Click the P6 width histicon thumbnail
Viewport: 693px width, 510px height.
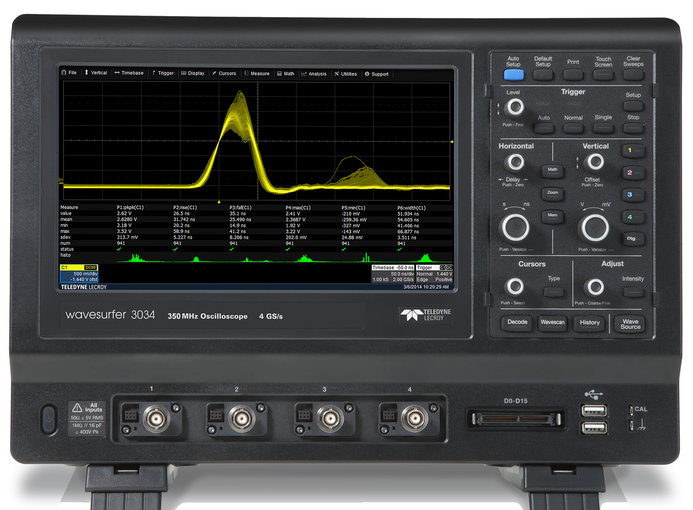click(424, 258)
